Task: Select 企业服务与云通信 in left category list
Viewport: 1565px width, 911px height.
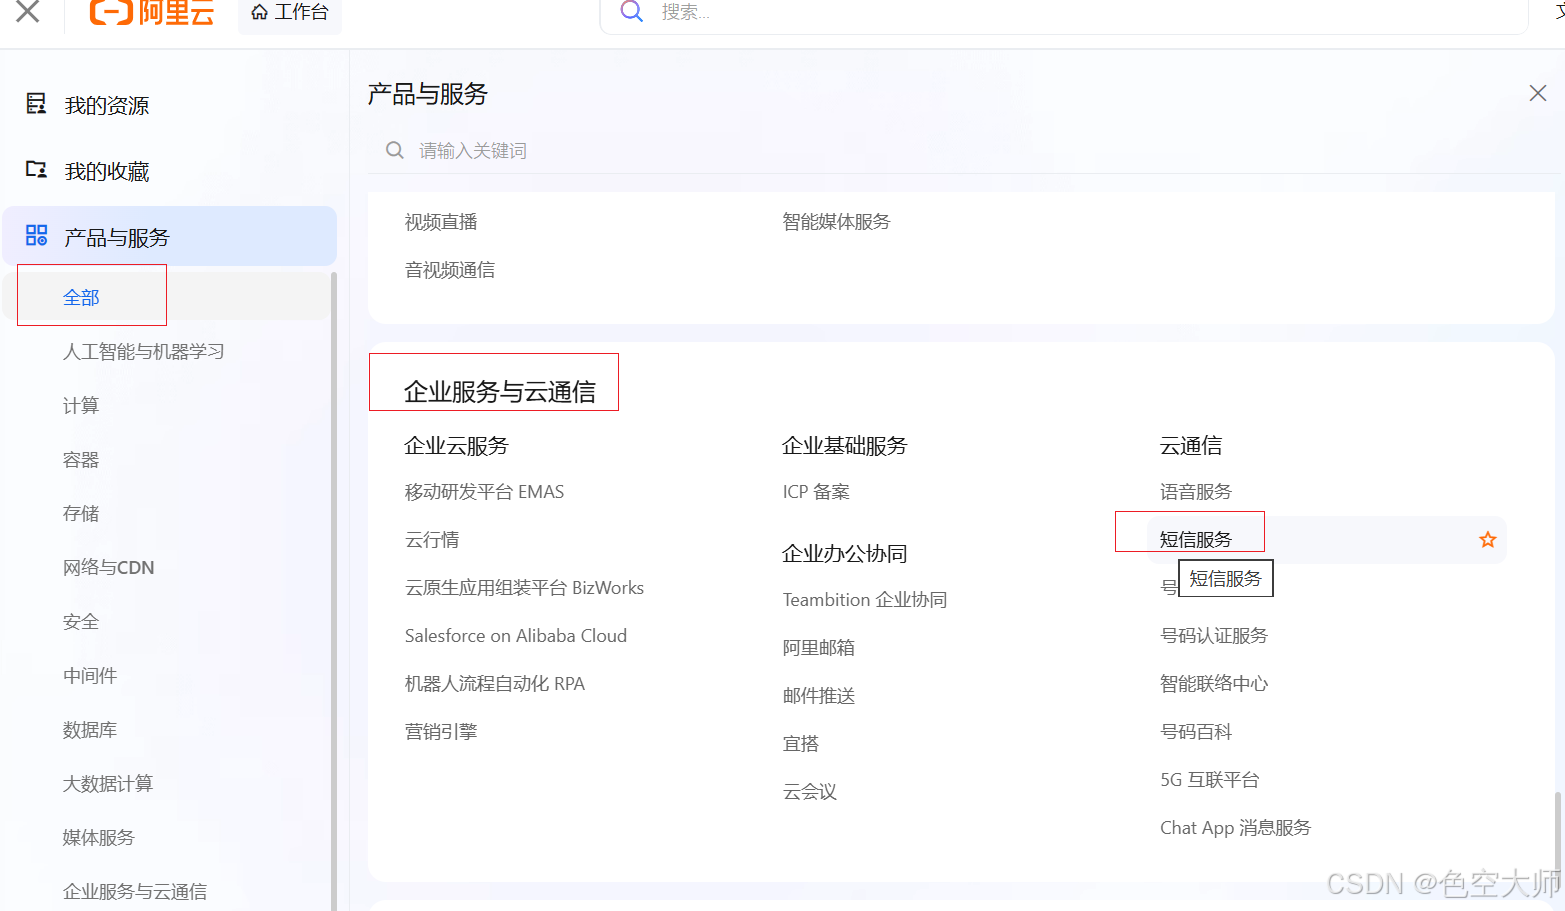Action: pos(135,892)
